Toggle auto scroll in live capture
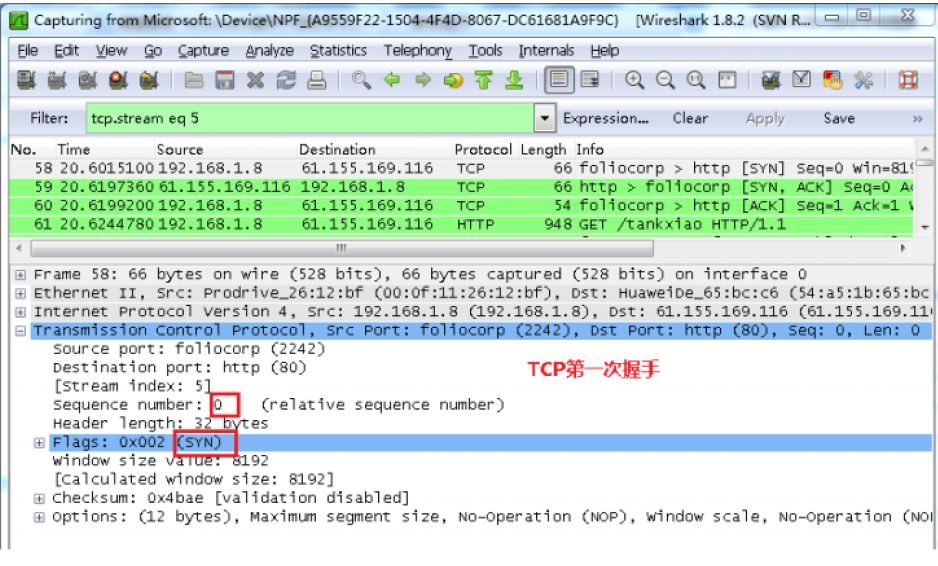 click(590, 80)
